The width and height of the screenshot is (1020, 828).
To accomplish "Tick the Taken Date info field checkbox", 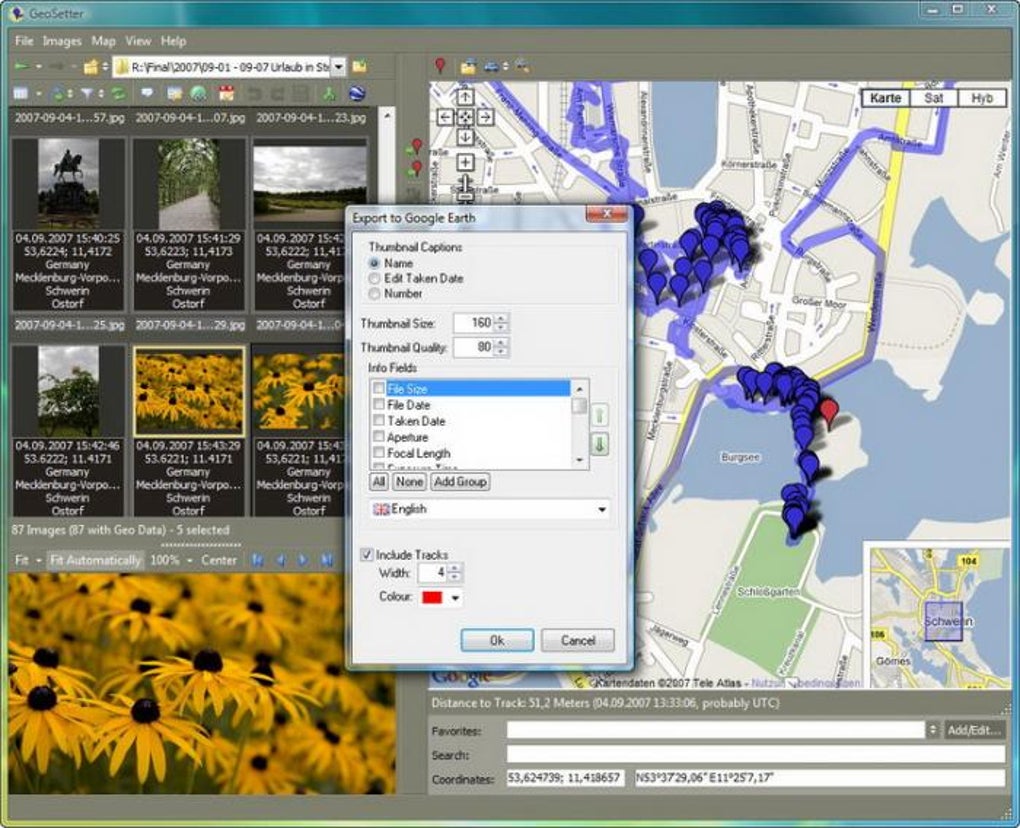I will coord(378,422).
